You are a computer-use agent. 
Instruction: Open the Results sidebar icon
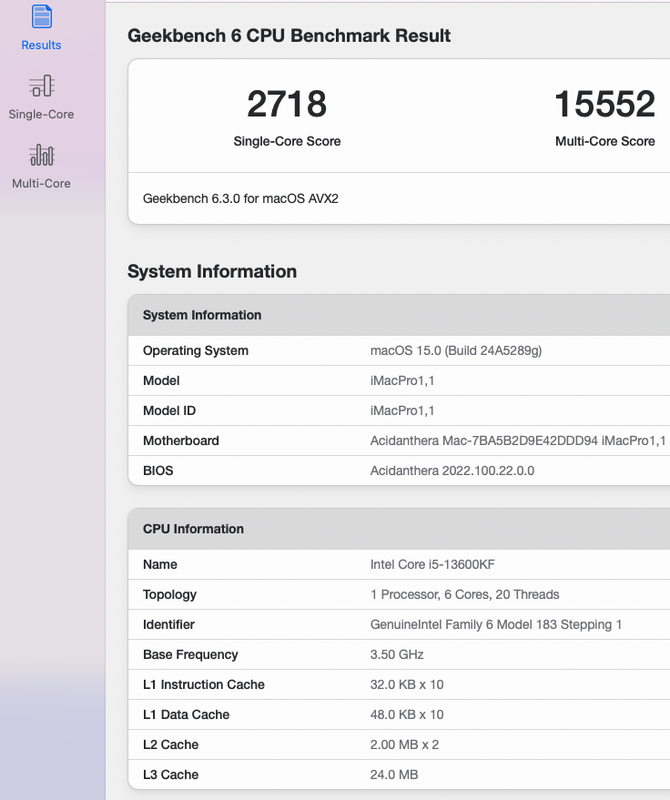(41, 16)
